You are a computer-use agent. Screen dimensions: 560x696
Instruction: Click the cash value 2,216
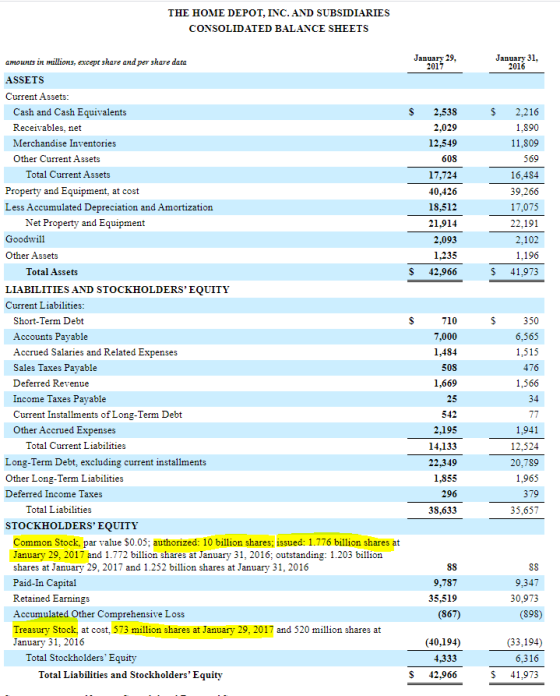click(527, 112)
